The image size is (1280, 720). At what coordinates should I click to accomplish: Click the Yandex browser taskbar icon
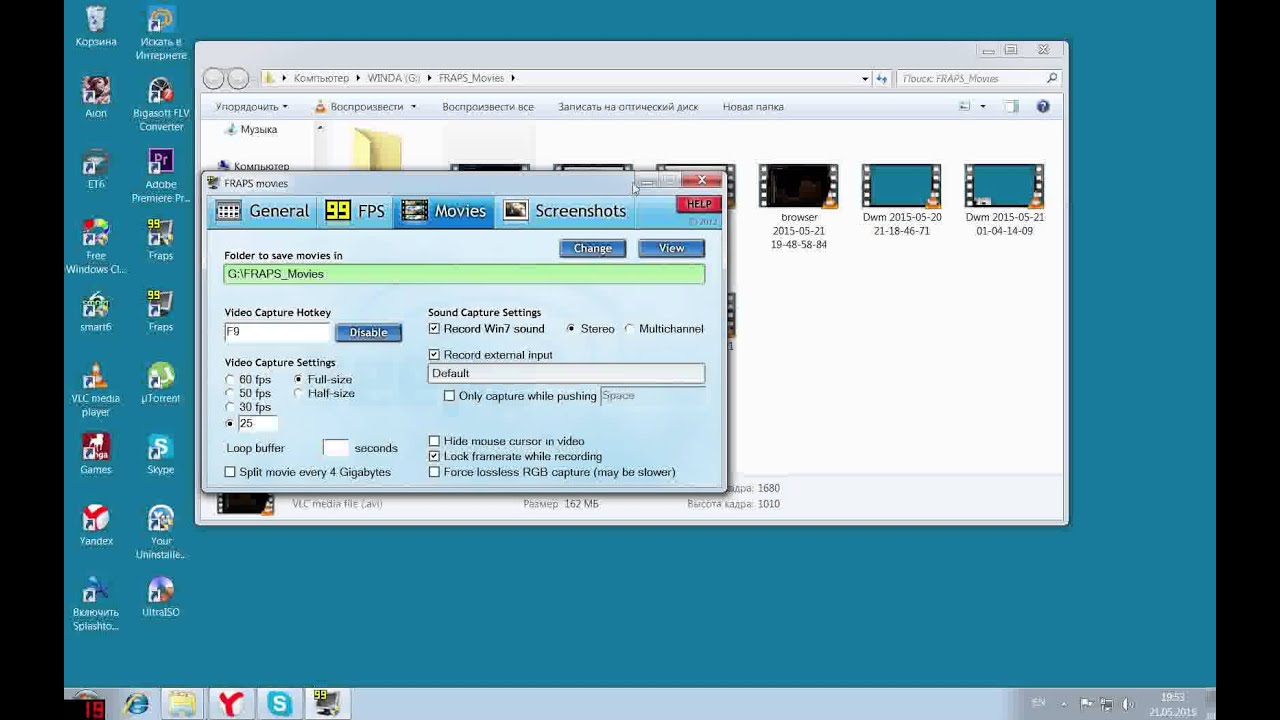coord(231,704)
